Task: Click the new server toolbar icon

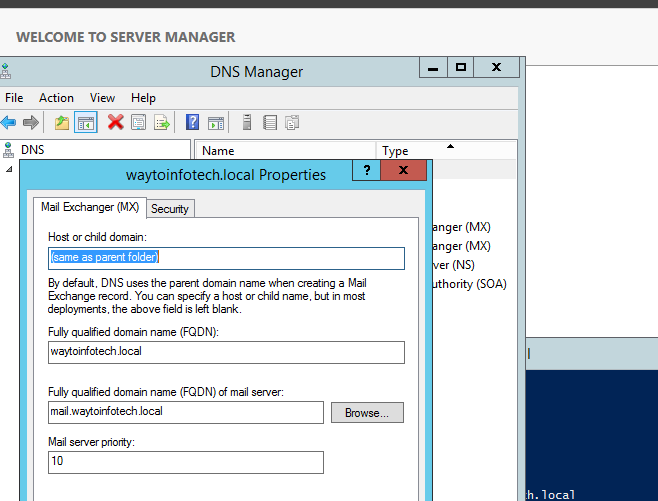Action: point(247,123)
